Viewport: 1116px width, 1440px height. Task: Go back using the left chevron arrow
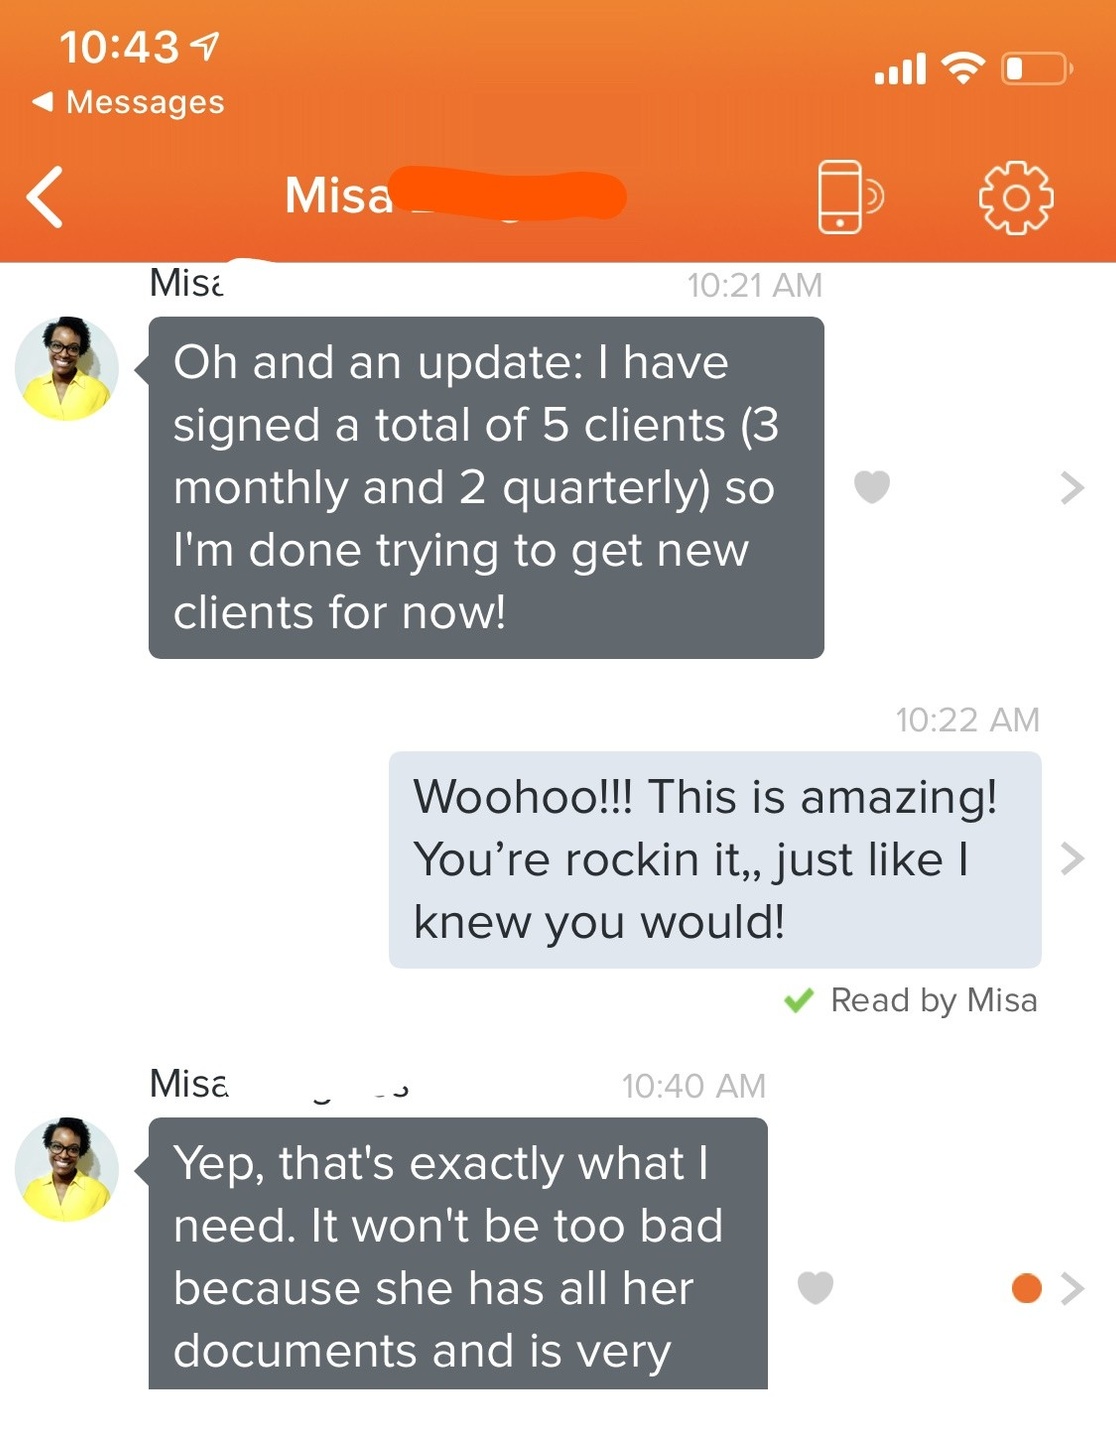tap(45, 197)
